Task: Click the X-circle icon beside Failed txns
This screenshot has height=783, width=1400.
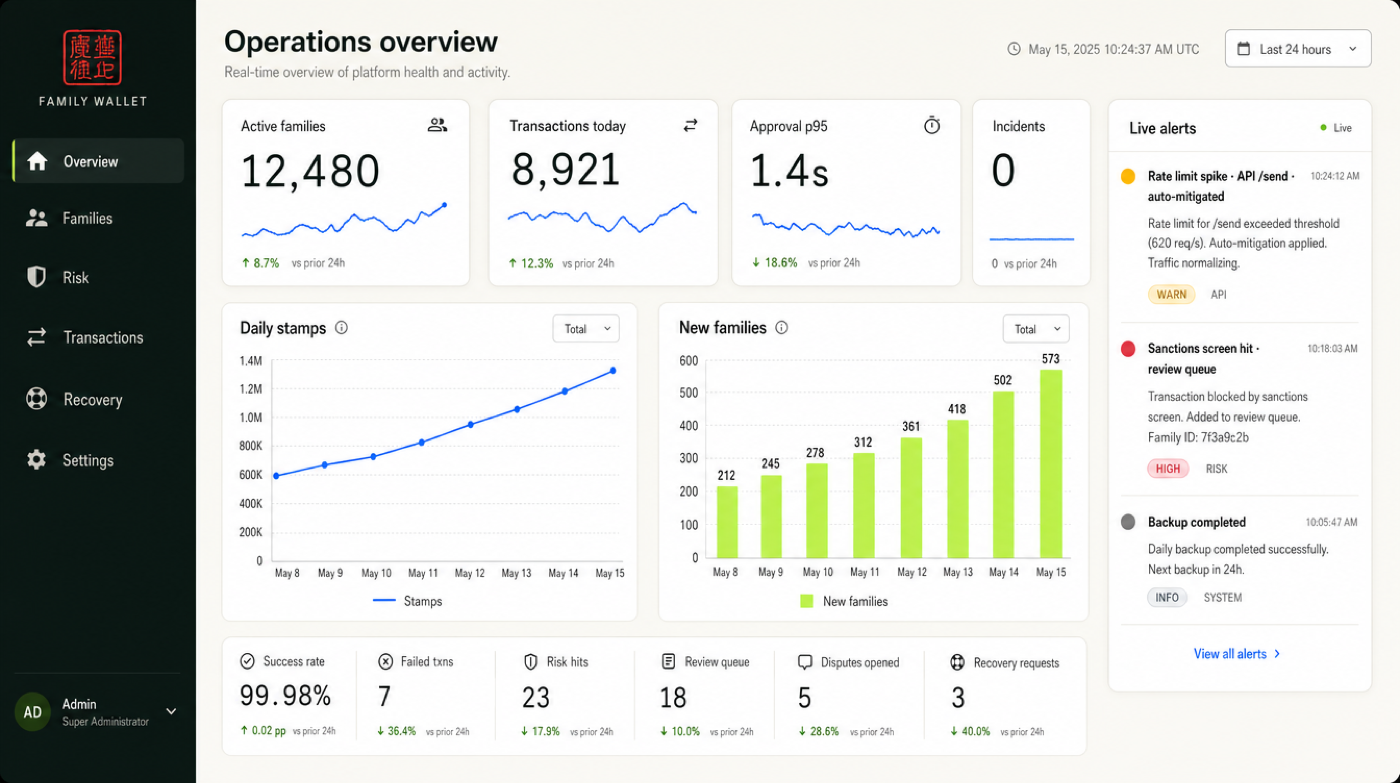Action: pyautogui.click(x=385, y=662)
